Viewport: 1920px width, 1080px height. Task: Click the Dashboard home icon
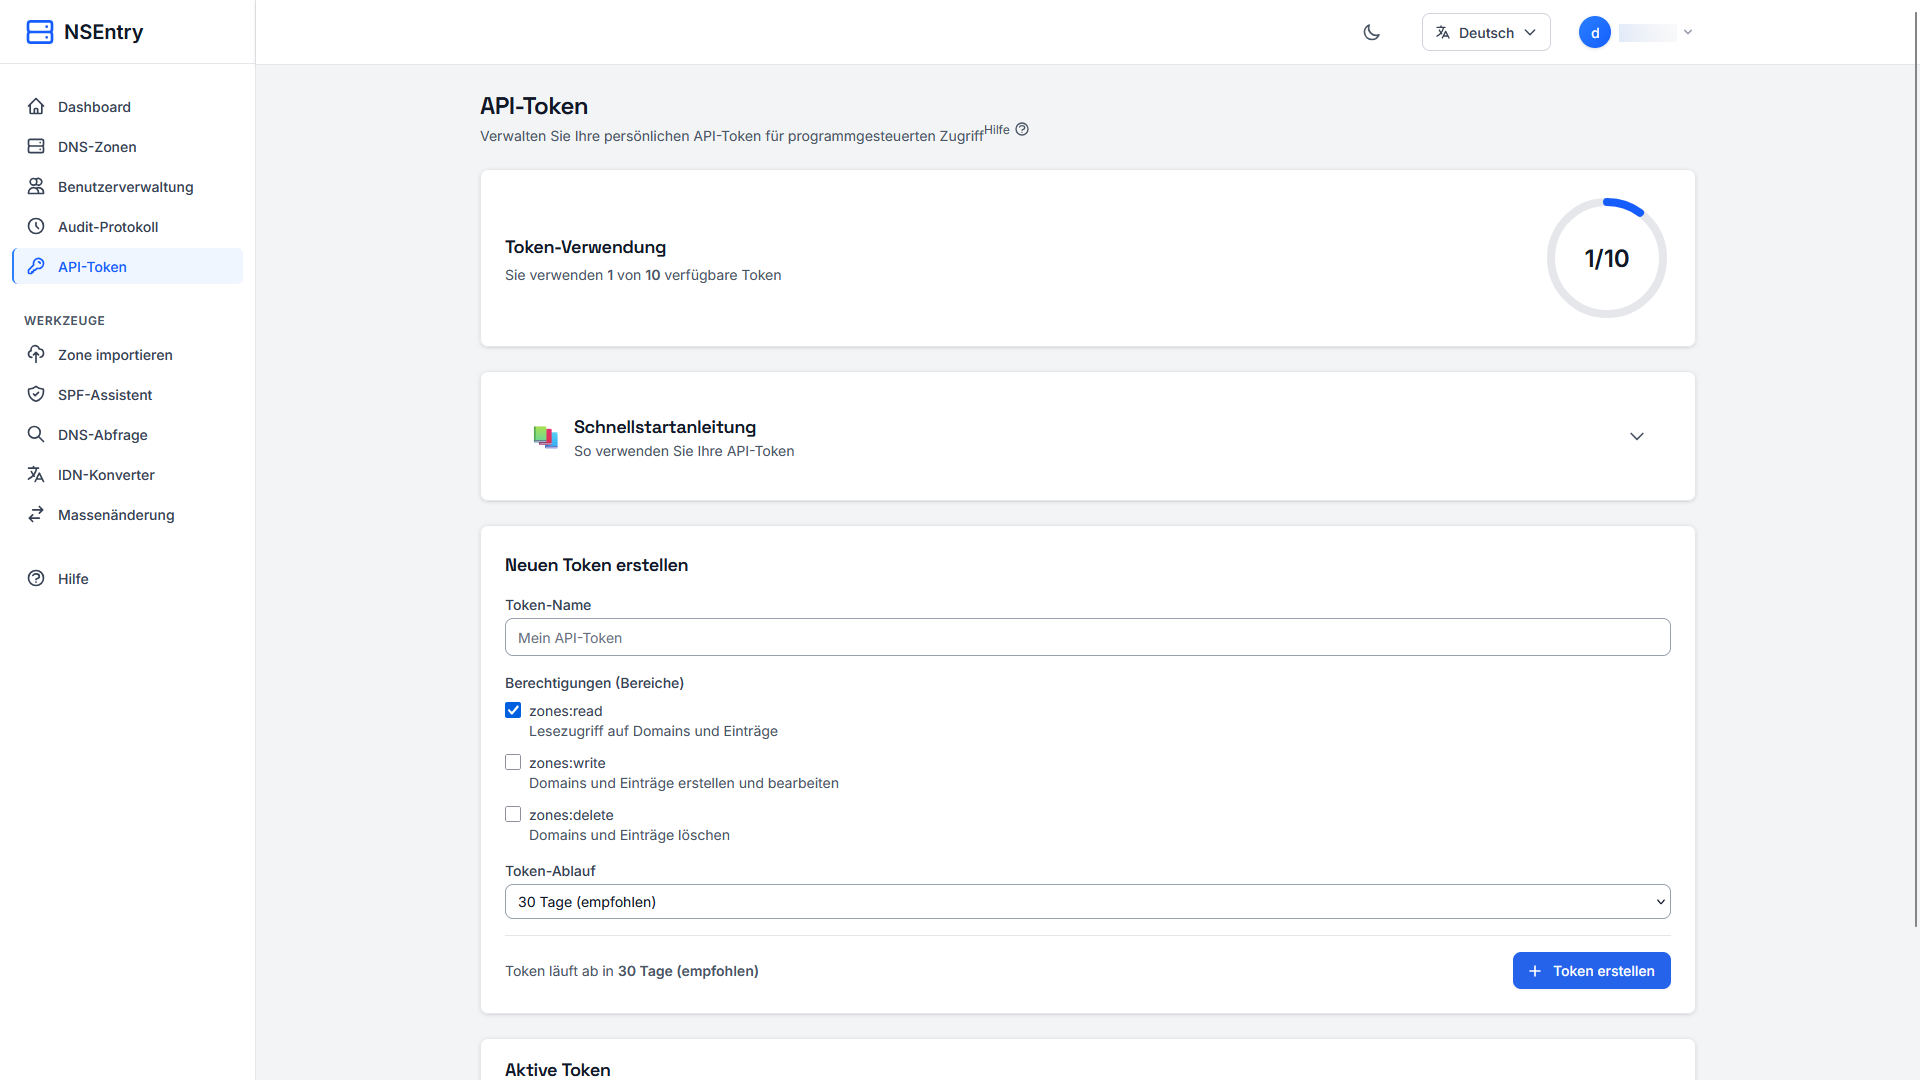point(36,106)
